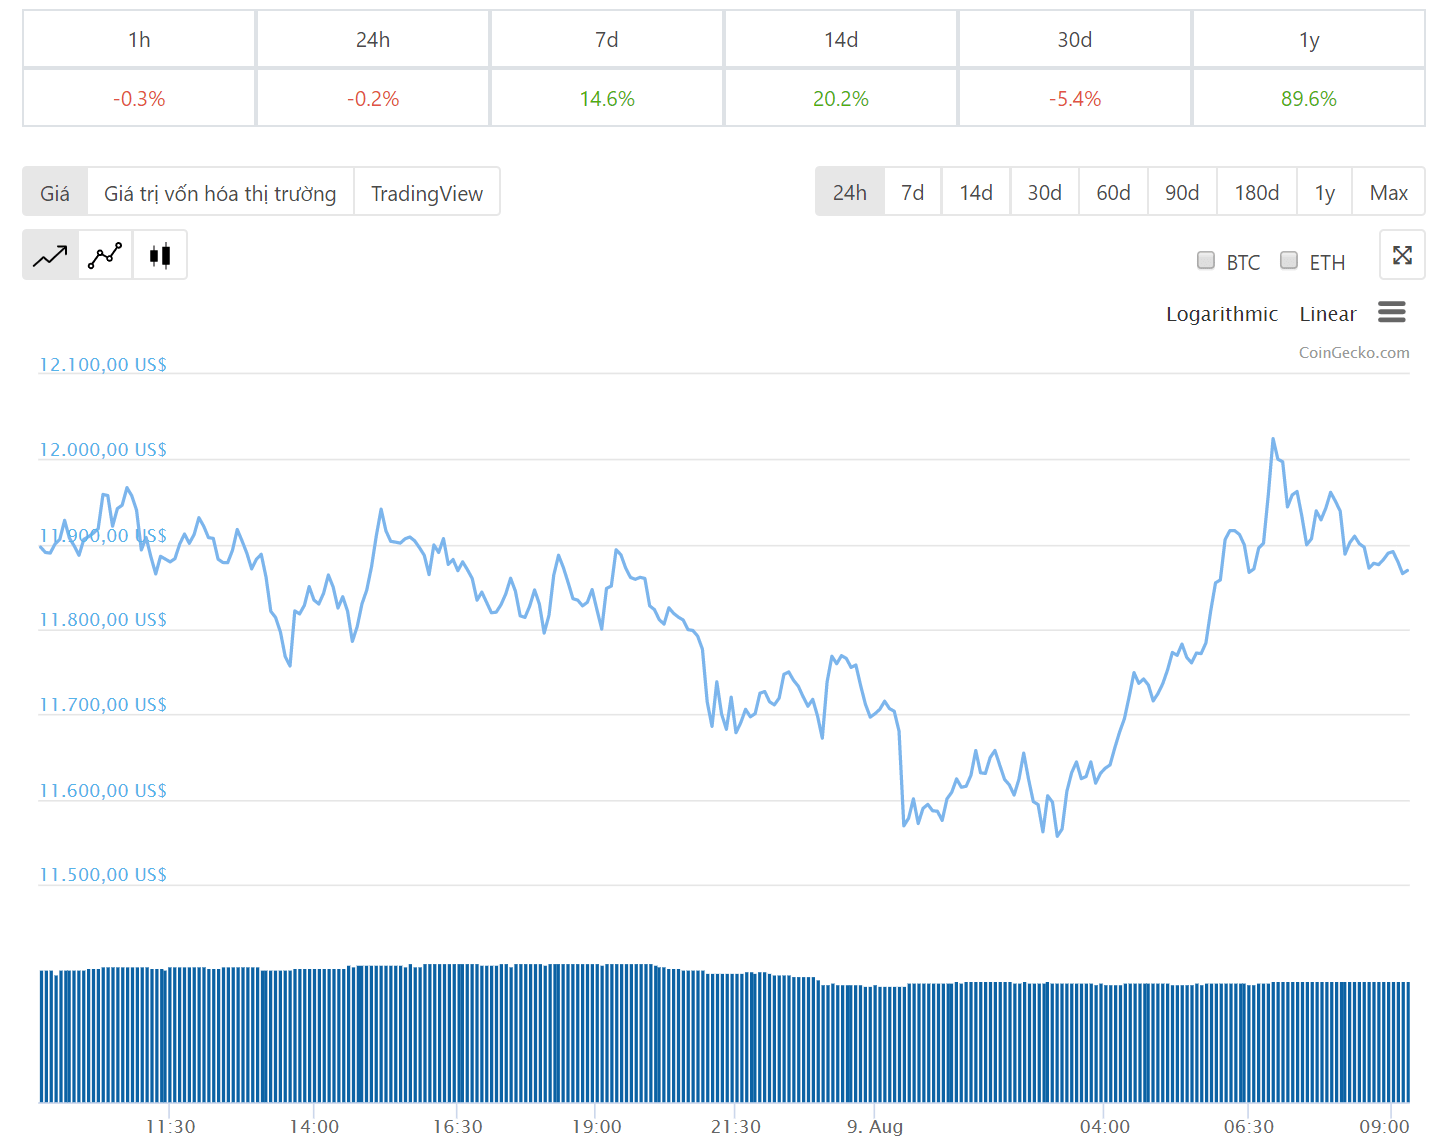Select the 24h chart range
This screenshot has height=1144, width=1438.
tap(850, 192)
